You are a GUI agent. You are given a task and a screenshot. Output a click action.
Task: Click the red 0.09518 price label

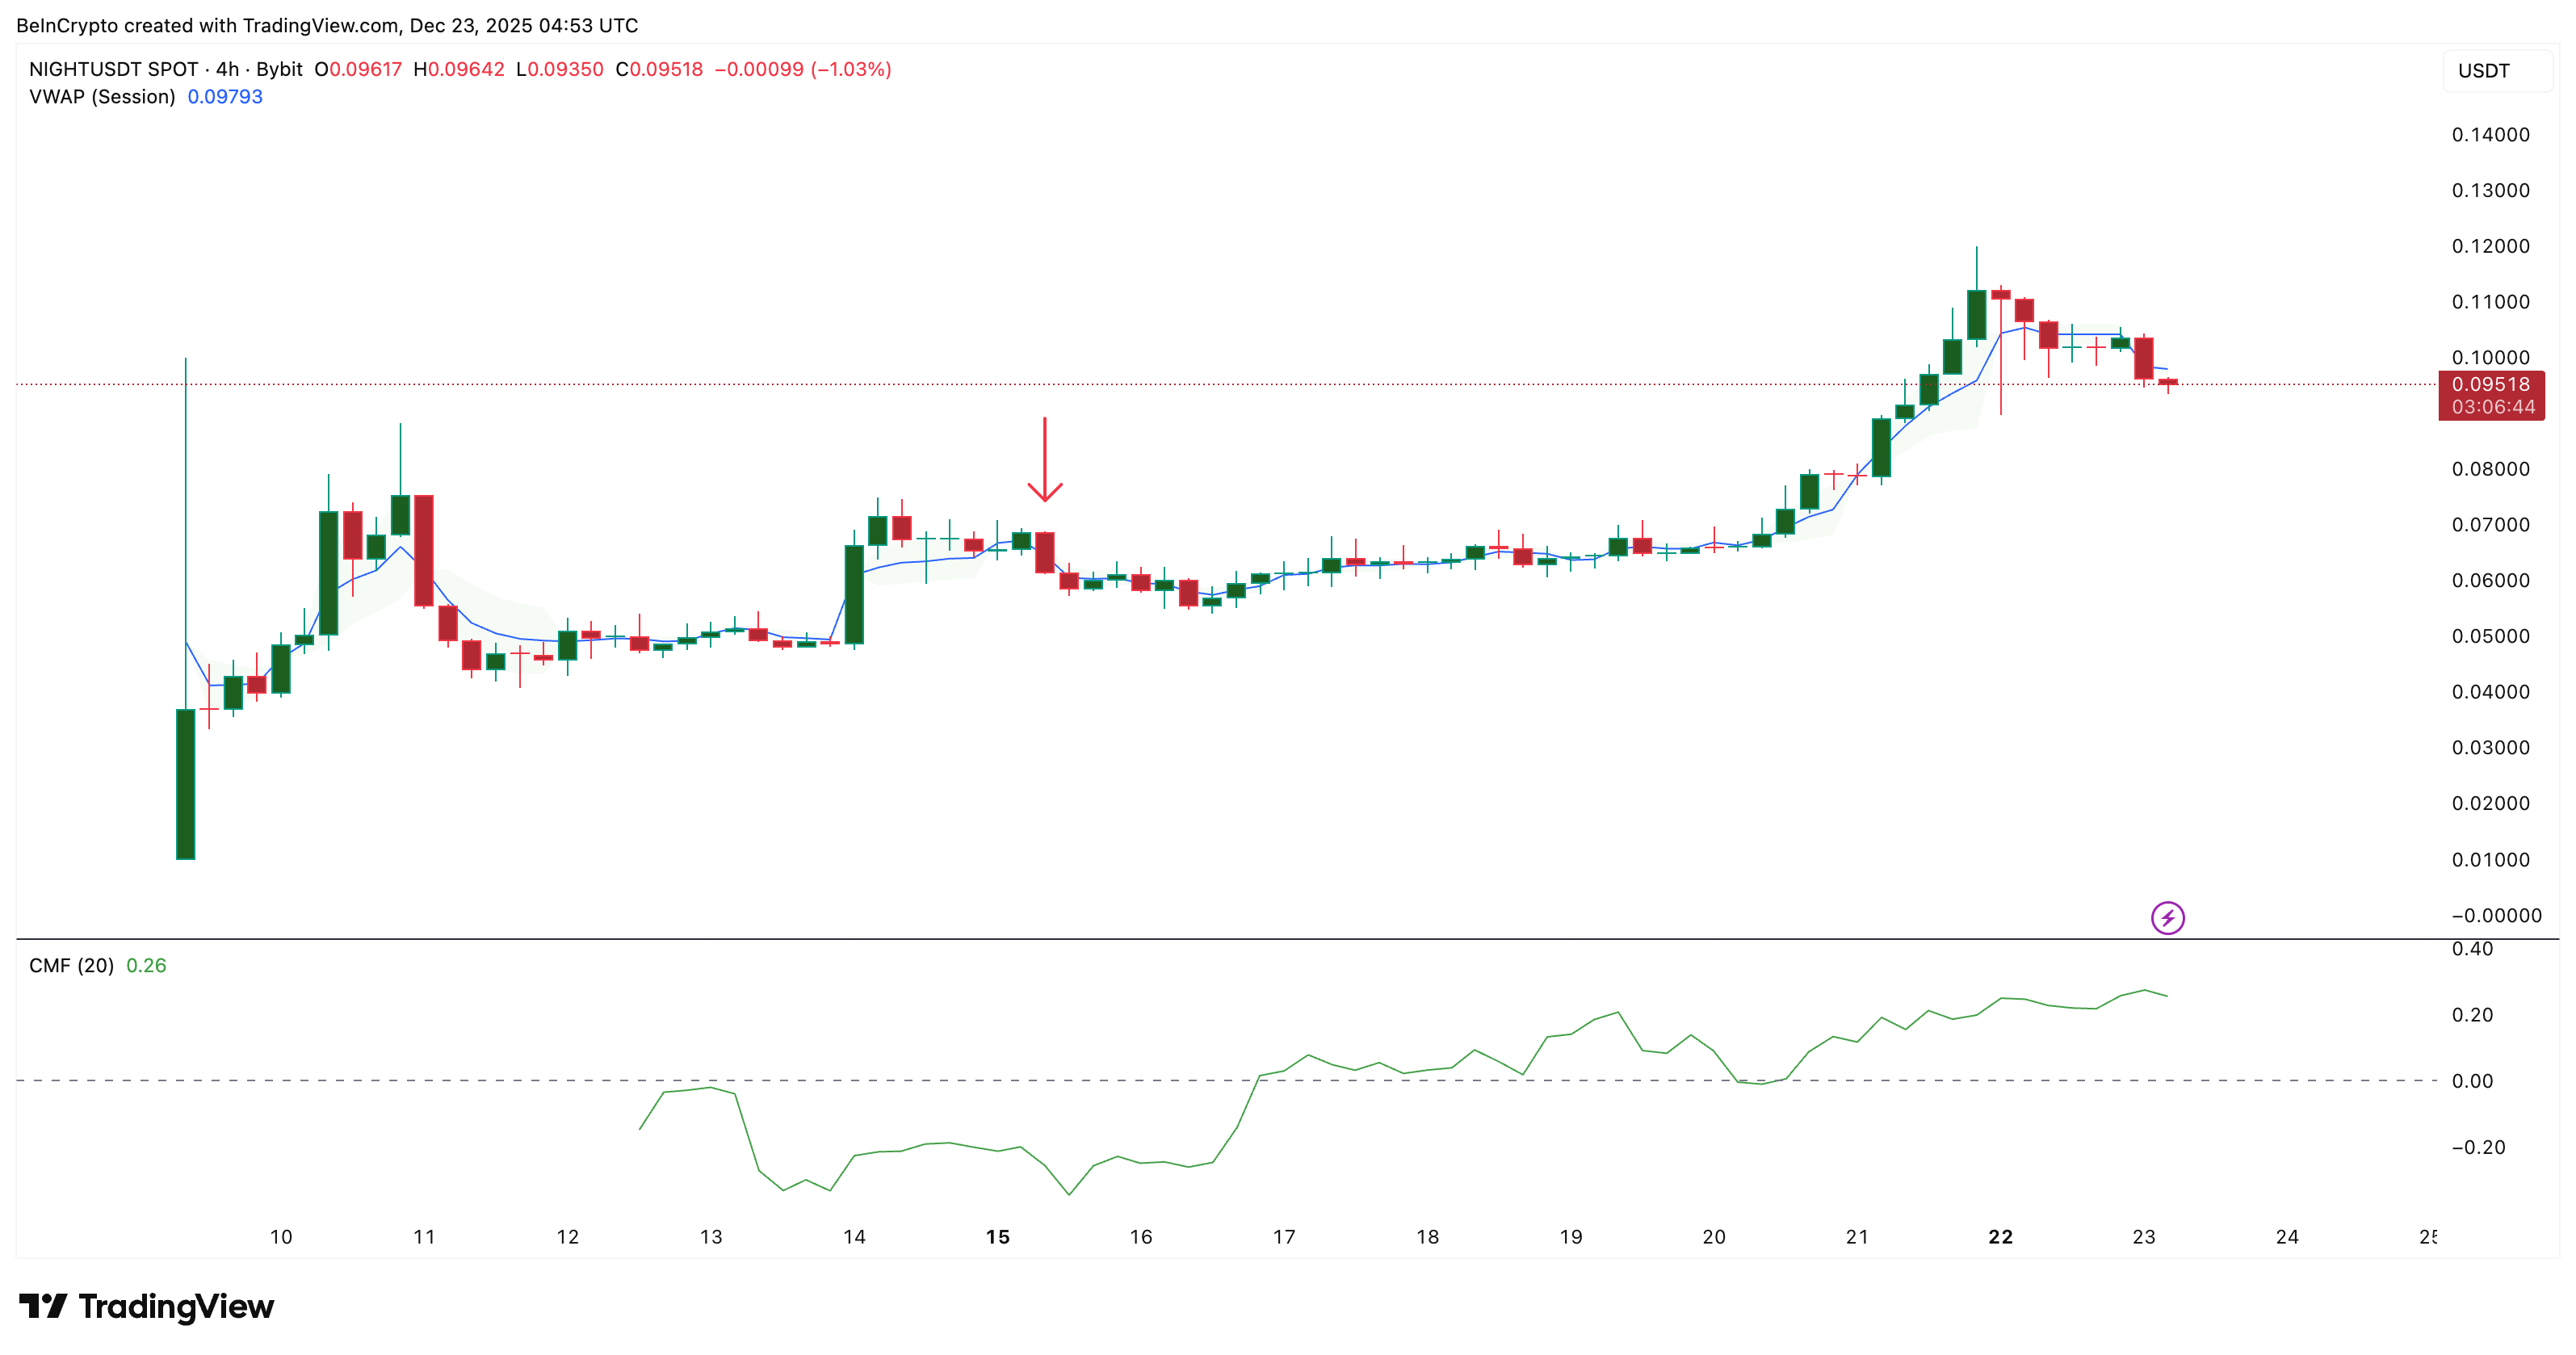click(2491, 384)
